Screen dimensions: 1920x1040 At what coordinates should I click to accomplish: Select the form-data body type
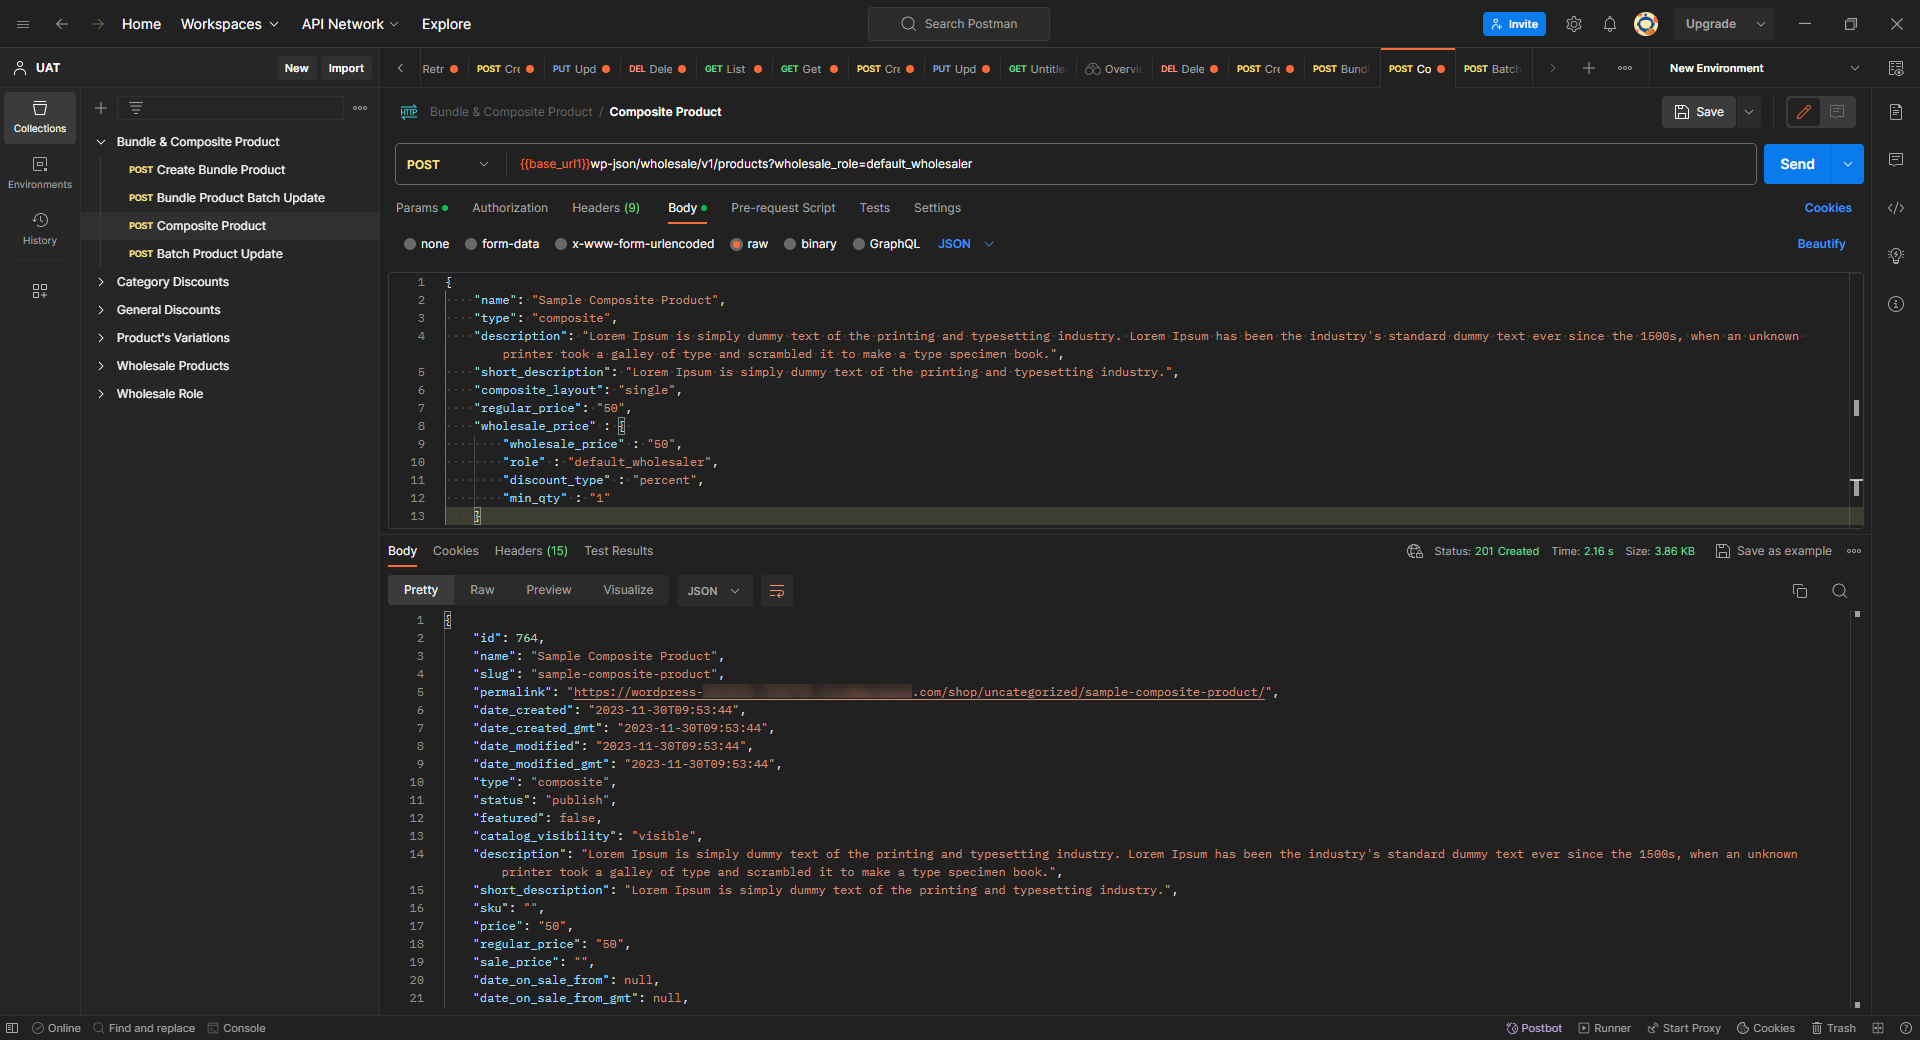[x=502, y=244]
